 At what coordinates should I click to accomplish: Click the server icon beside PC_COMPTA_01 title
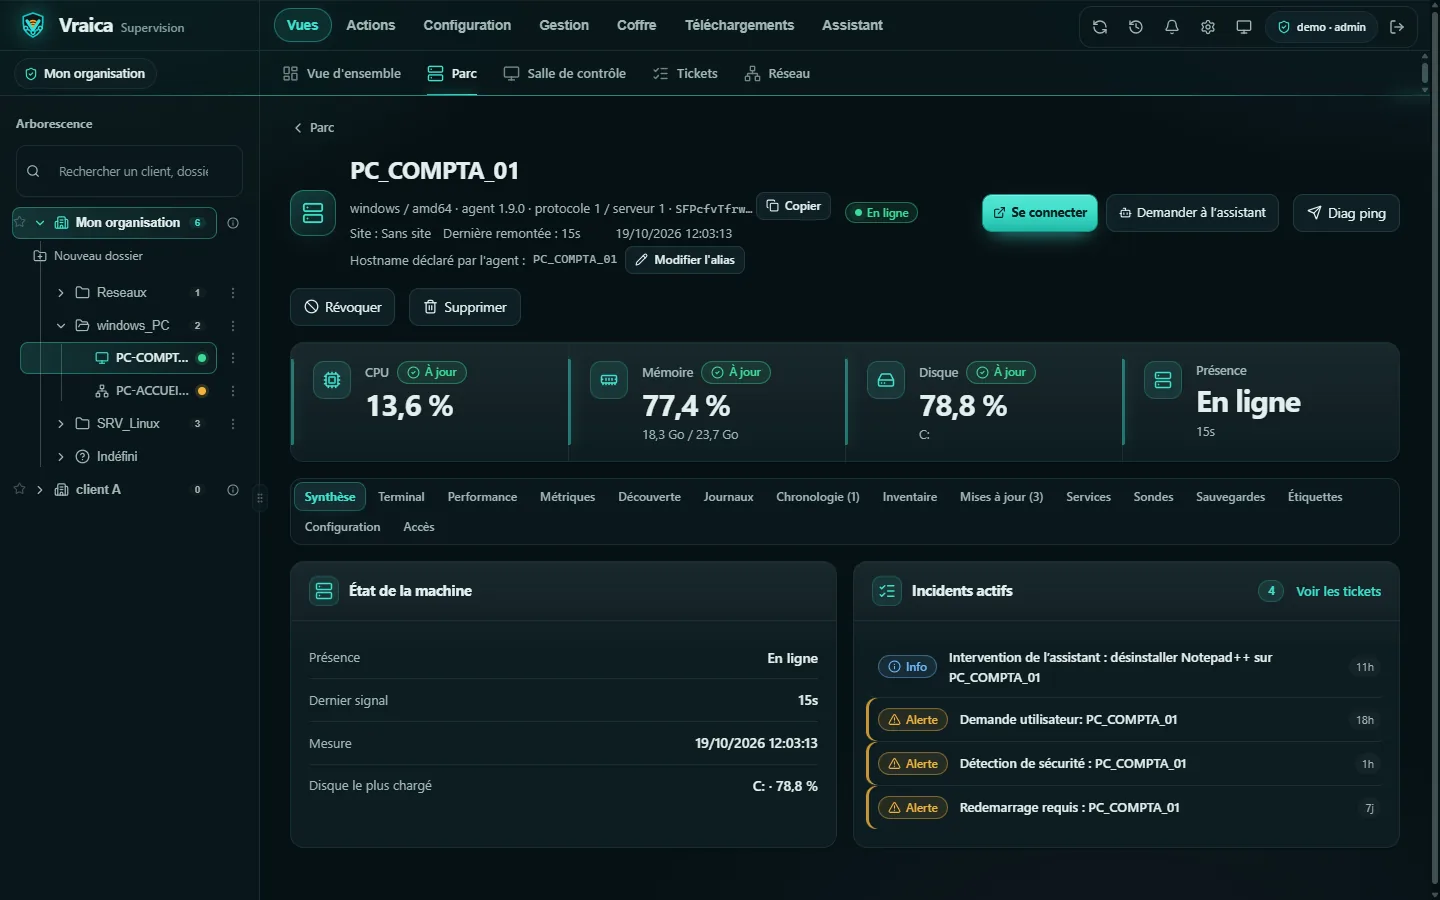point(313,213)
